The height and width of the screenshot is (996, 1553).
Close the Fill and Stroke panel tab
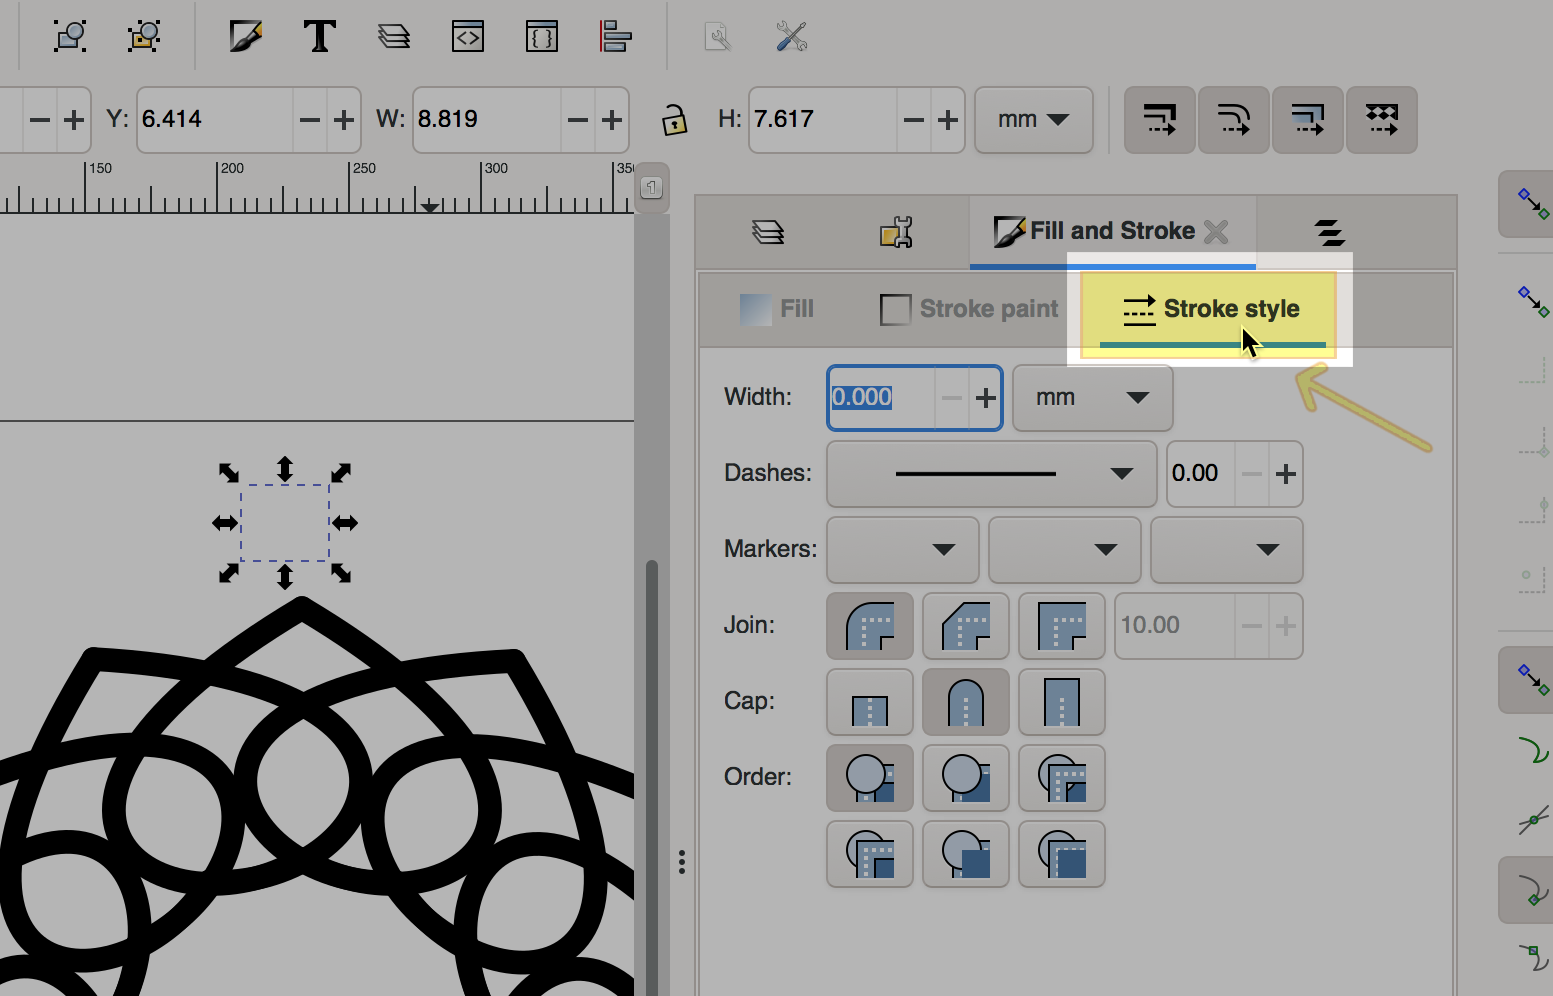1216,232
